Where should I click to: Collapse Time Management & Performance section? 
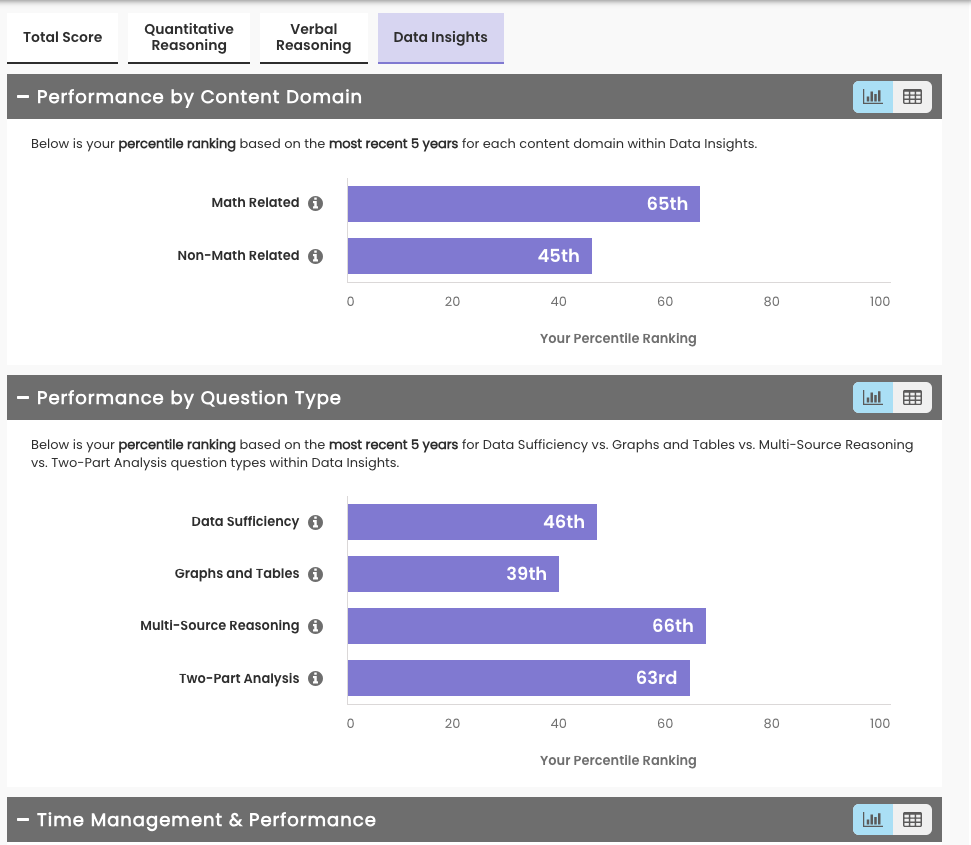coord(23,820)
